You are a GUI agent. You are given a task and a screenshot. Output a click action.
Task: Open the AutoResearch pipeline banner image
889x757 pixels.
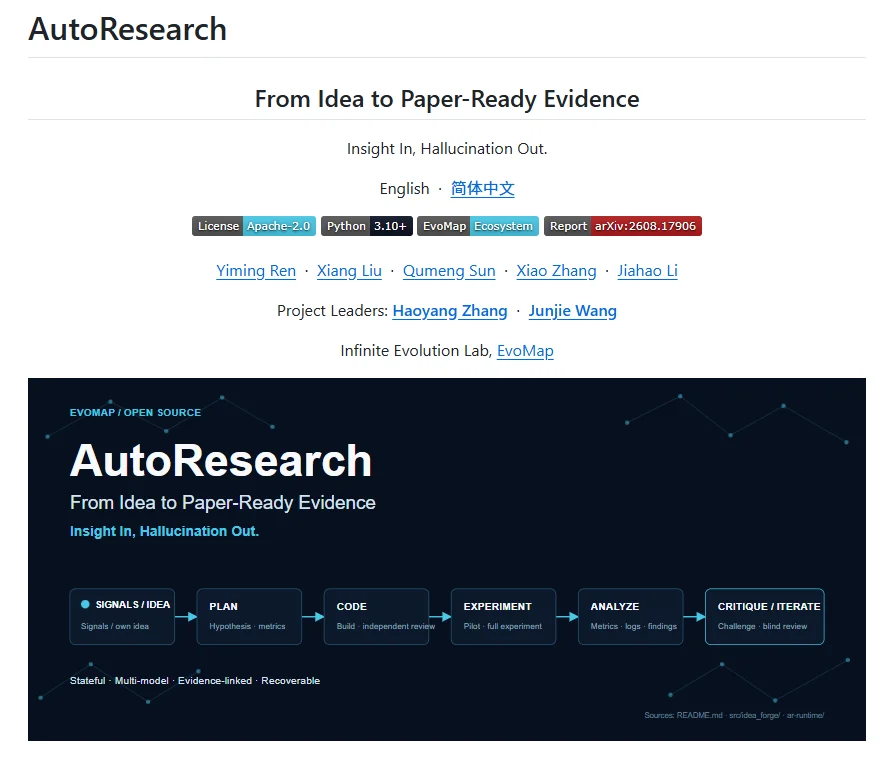tap(447, 559)
